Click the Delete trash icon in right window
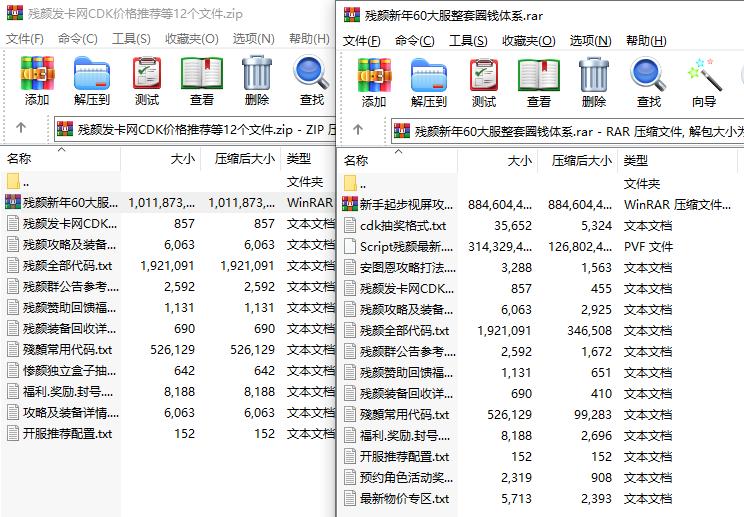Image resolution: width=744 pixels, height=517 pixels. coord(593,81)
